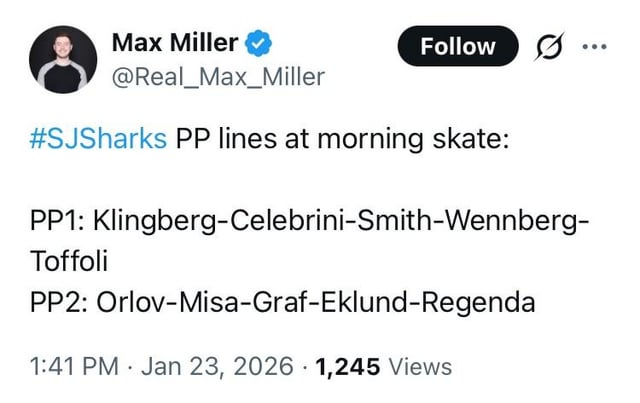Click the name "Orlov" in PP2

click(x=127, y=301)
